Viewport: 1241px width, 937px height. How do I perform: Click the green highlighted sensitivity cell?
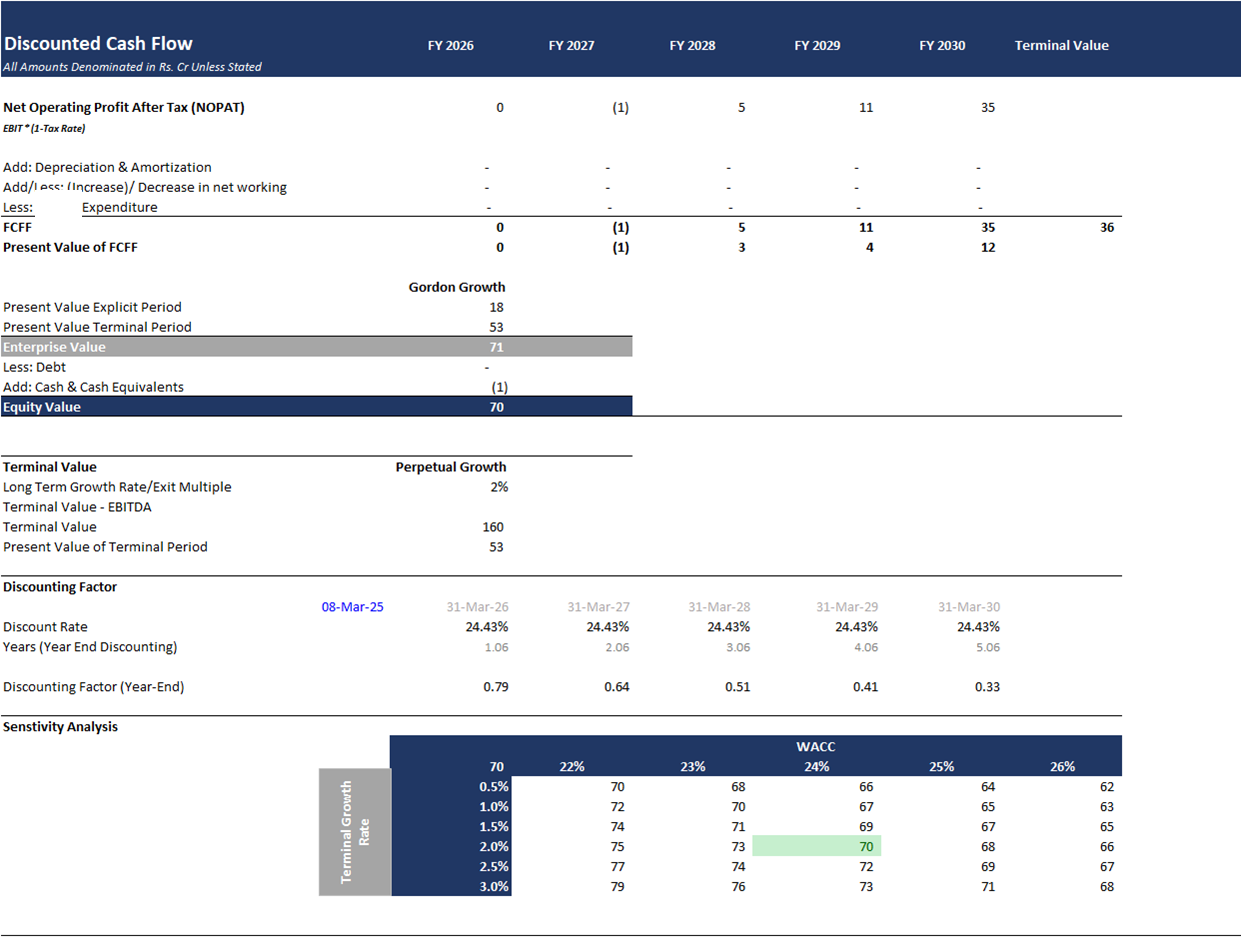[816, 847]
